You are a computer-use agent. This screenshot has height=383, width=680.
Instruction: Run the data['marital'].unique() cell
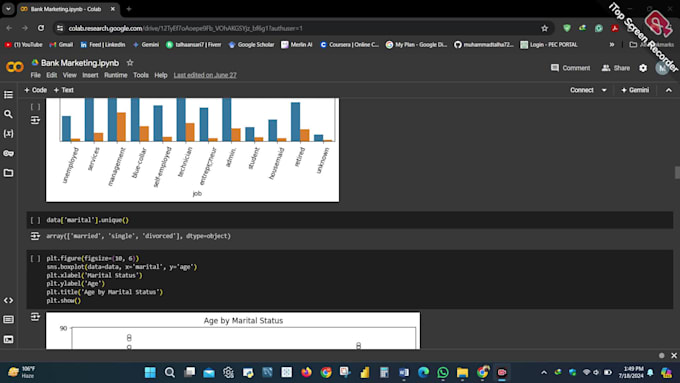[35, 220]
